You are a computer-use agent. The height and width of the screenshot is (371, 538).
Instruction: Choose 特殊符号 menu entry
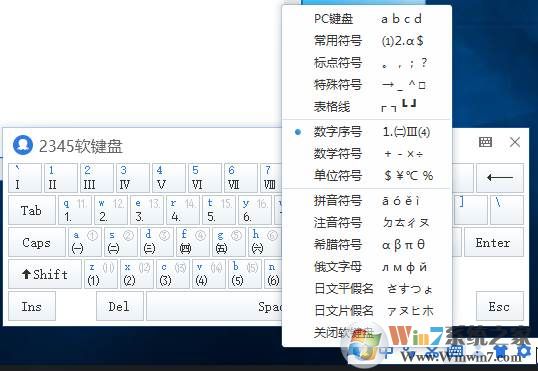[x=366, y=84]
